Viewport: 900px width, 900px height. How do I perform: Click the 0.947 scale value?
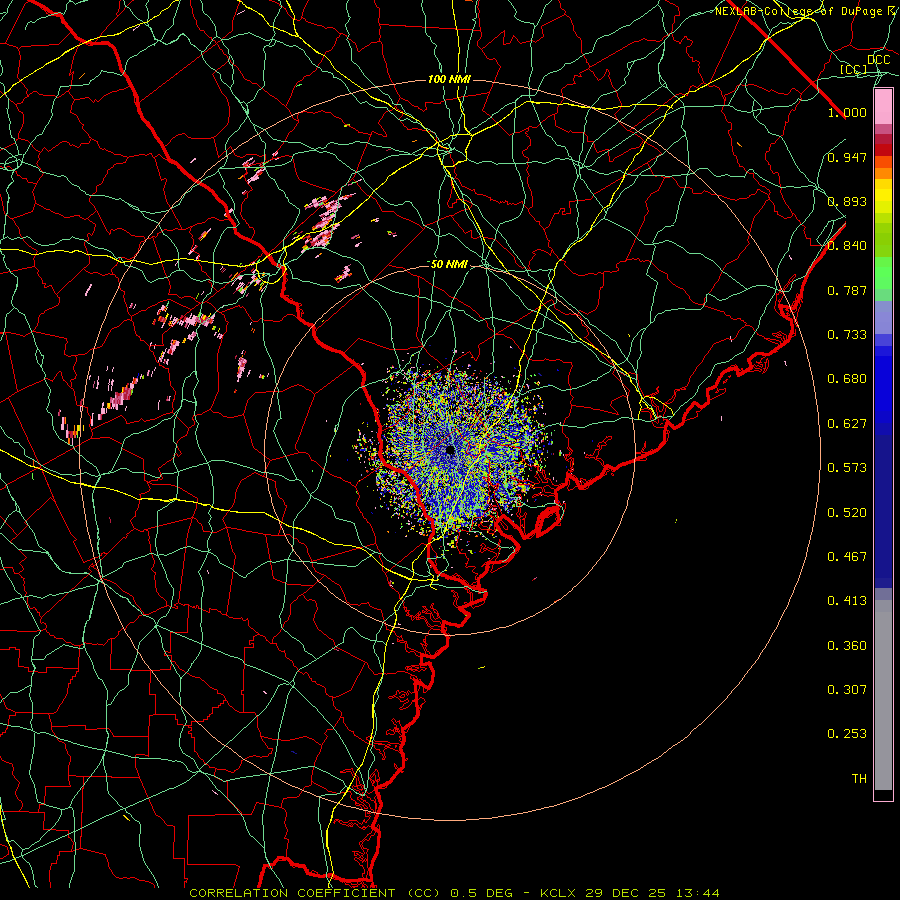coord(847,157)
